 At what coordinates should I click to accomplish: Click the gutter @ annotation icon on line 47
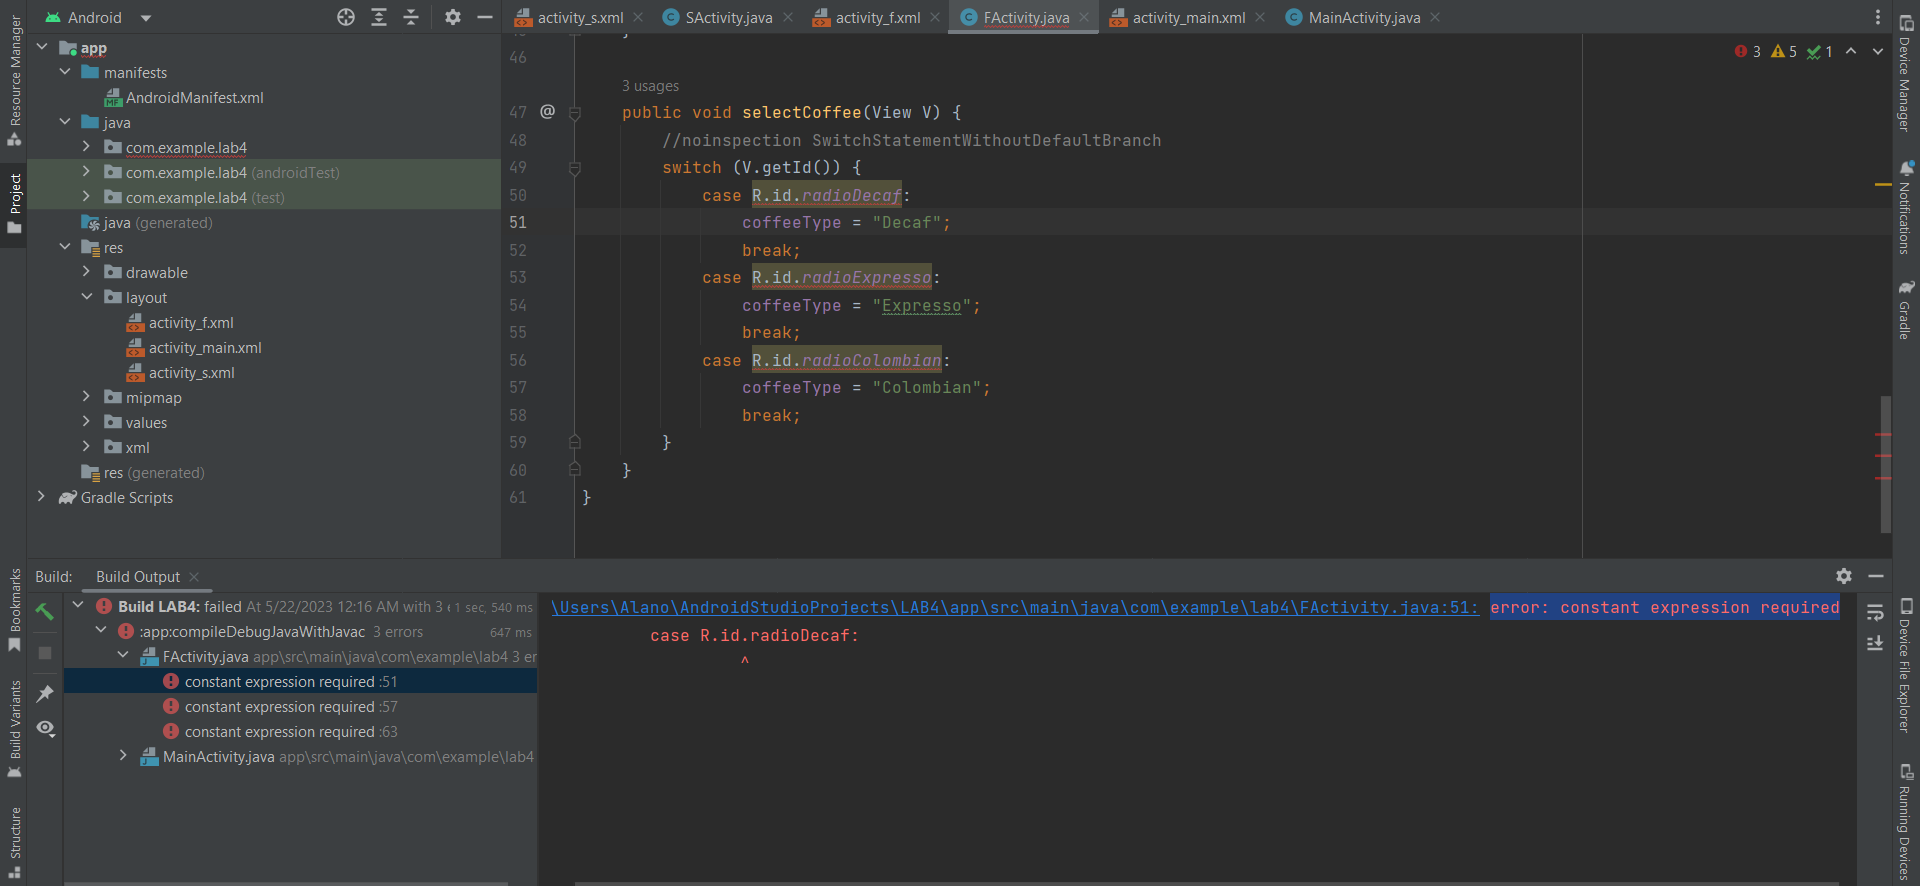pyautogui.click(x=547, y=112)
